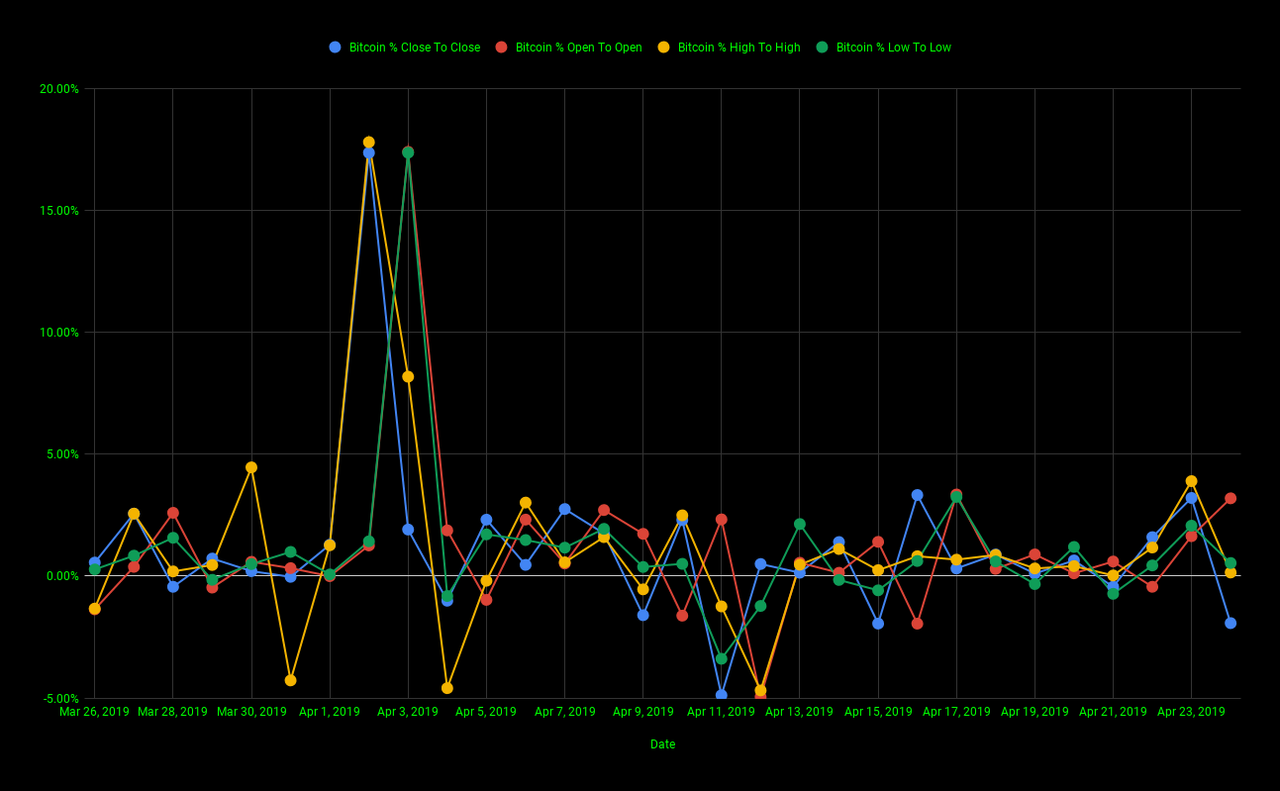Click the 'Mar 26, 2019' x-axis label
The image size is (1280, 791).
click(94, 712)
